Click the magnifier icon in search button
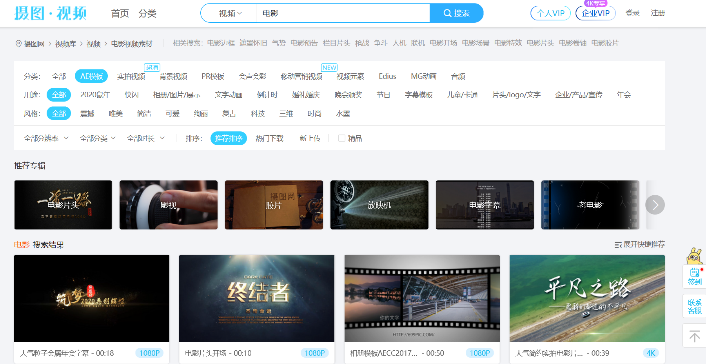Image resolution: width=706 pixels, height=364 pixels. [x=447, y=13]
